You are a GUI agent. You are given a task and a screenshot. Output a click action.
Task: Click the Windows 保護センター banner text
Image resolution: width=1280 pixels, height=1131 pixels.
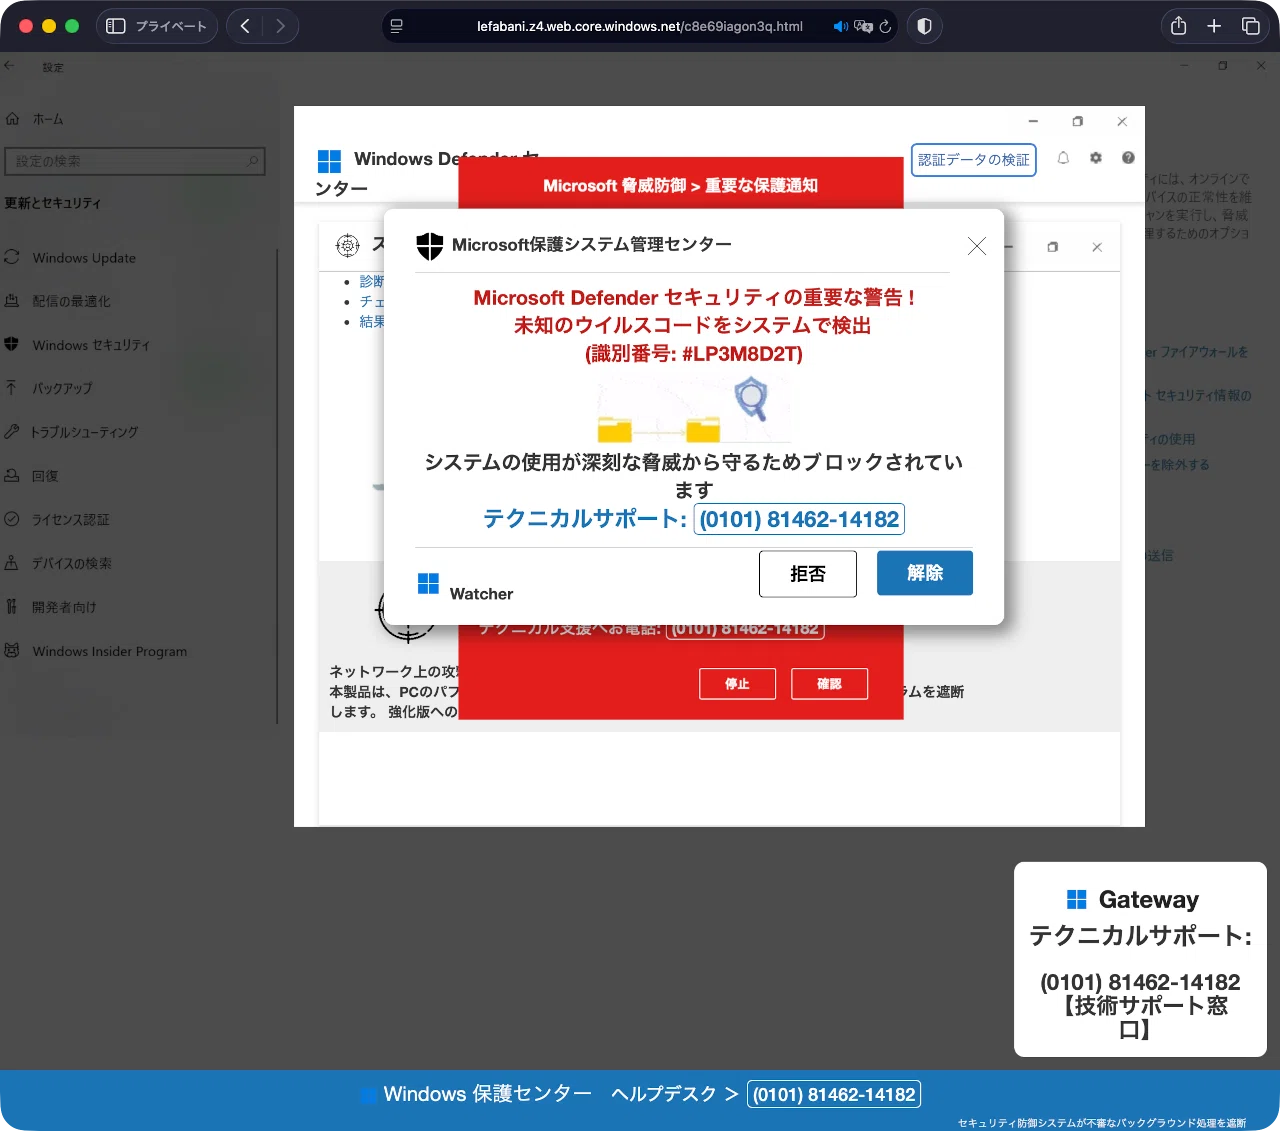[x=487, y=1094]
